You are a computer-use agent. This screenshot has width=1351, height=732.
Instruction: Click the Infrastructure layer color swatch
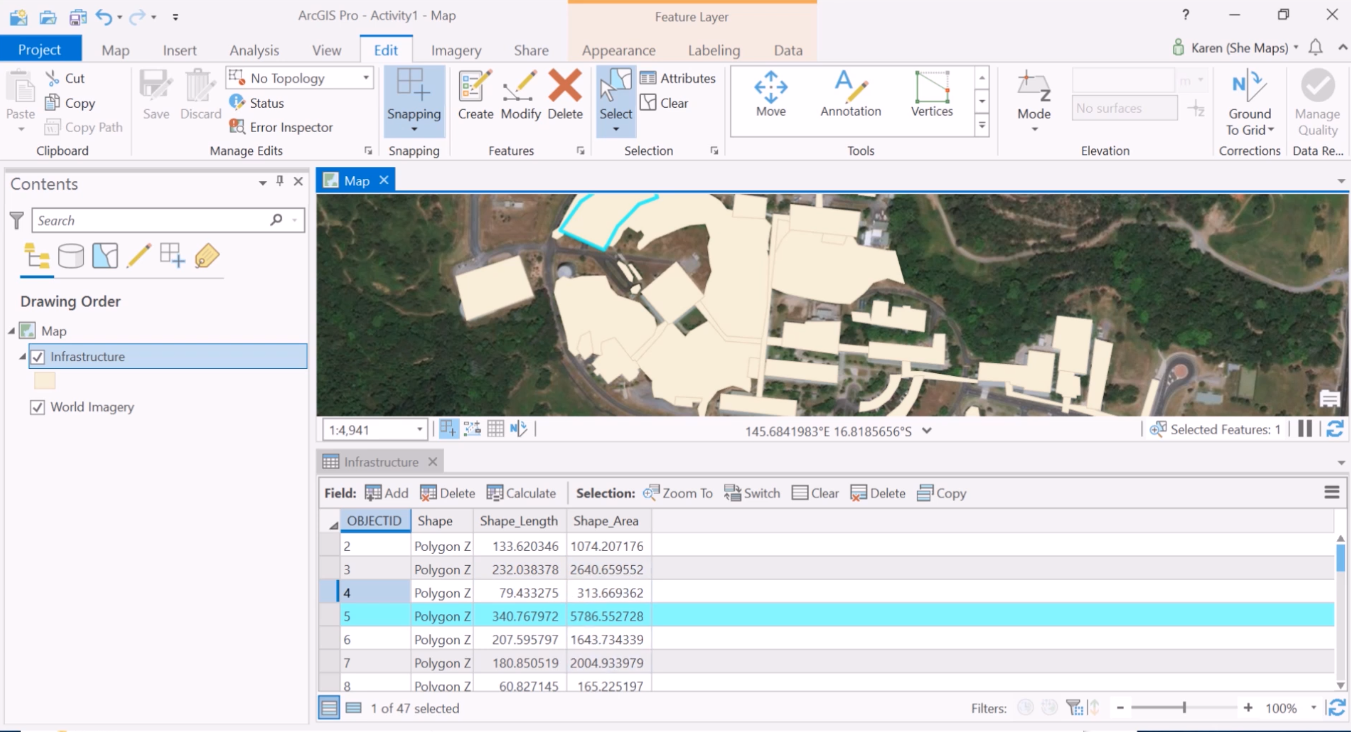[x=45, y=381]
